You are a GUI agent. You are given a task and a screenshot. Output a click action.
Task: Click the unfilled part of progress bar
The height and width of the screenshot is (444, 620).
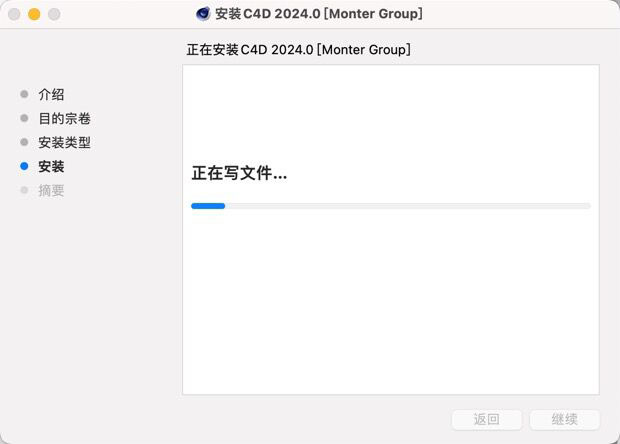click(x=408, y=206)
